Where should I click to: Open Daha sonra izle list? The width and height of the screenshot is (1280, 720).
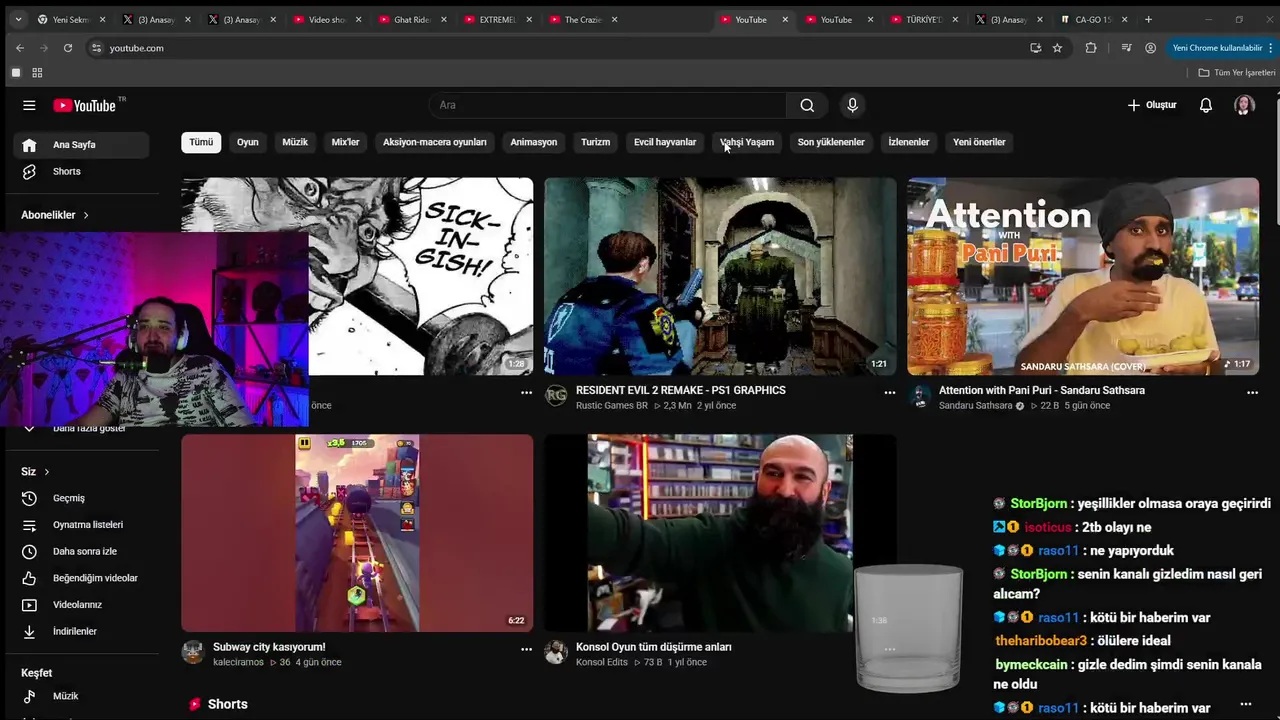point(82,551)
